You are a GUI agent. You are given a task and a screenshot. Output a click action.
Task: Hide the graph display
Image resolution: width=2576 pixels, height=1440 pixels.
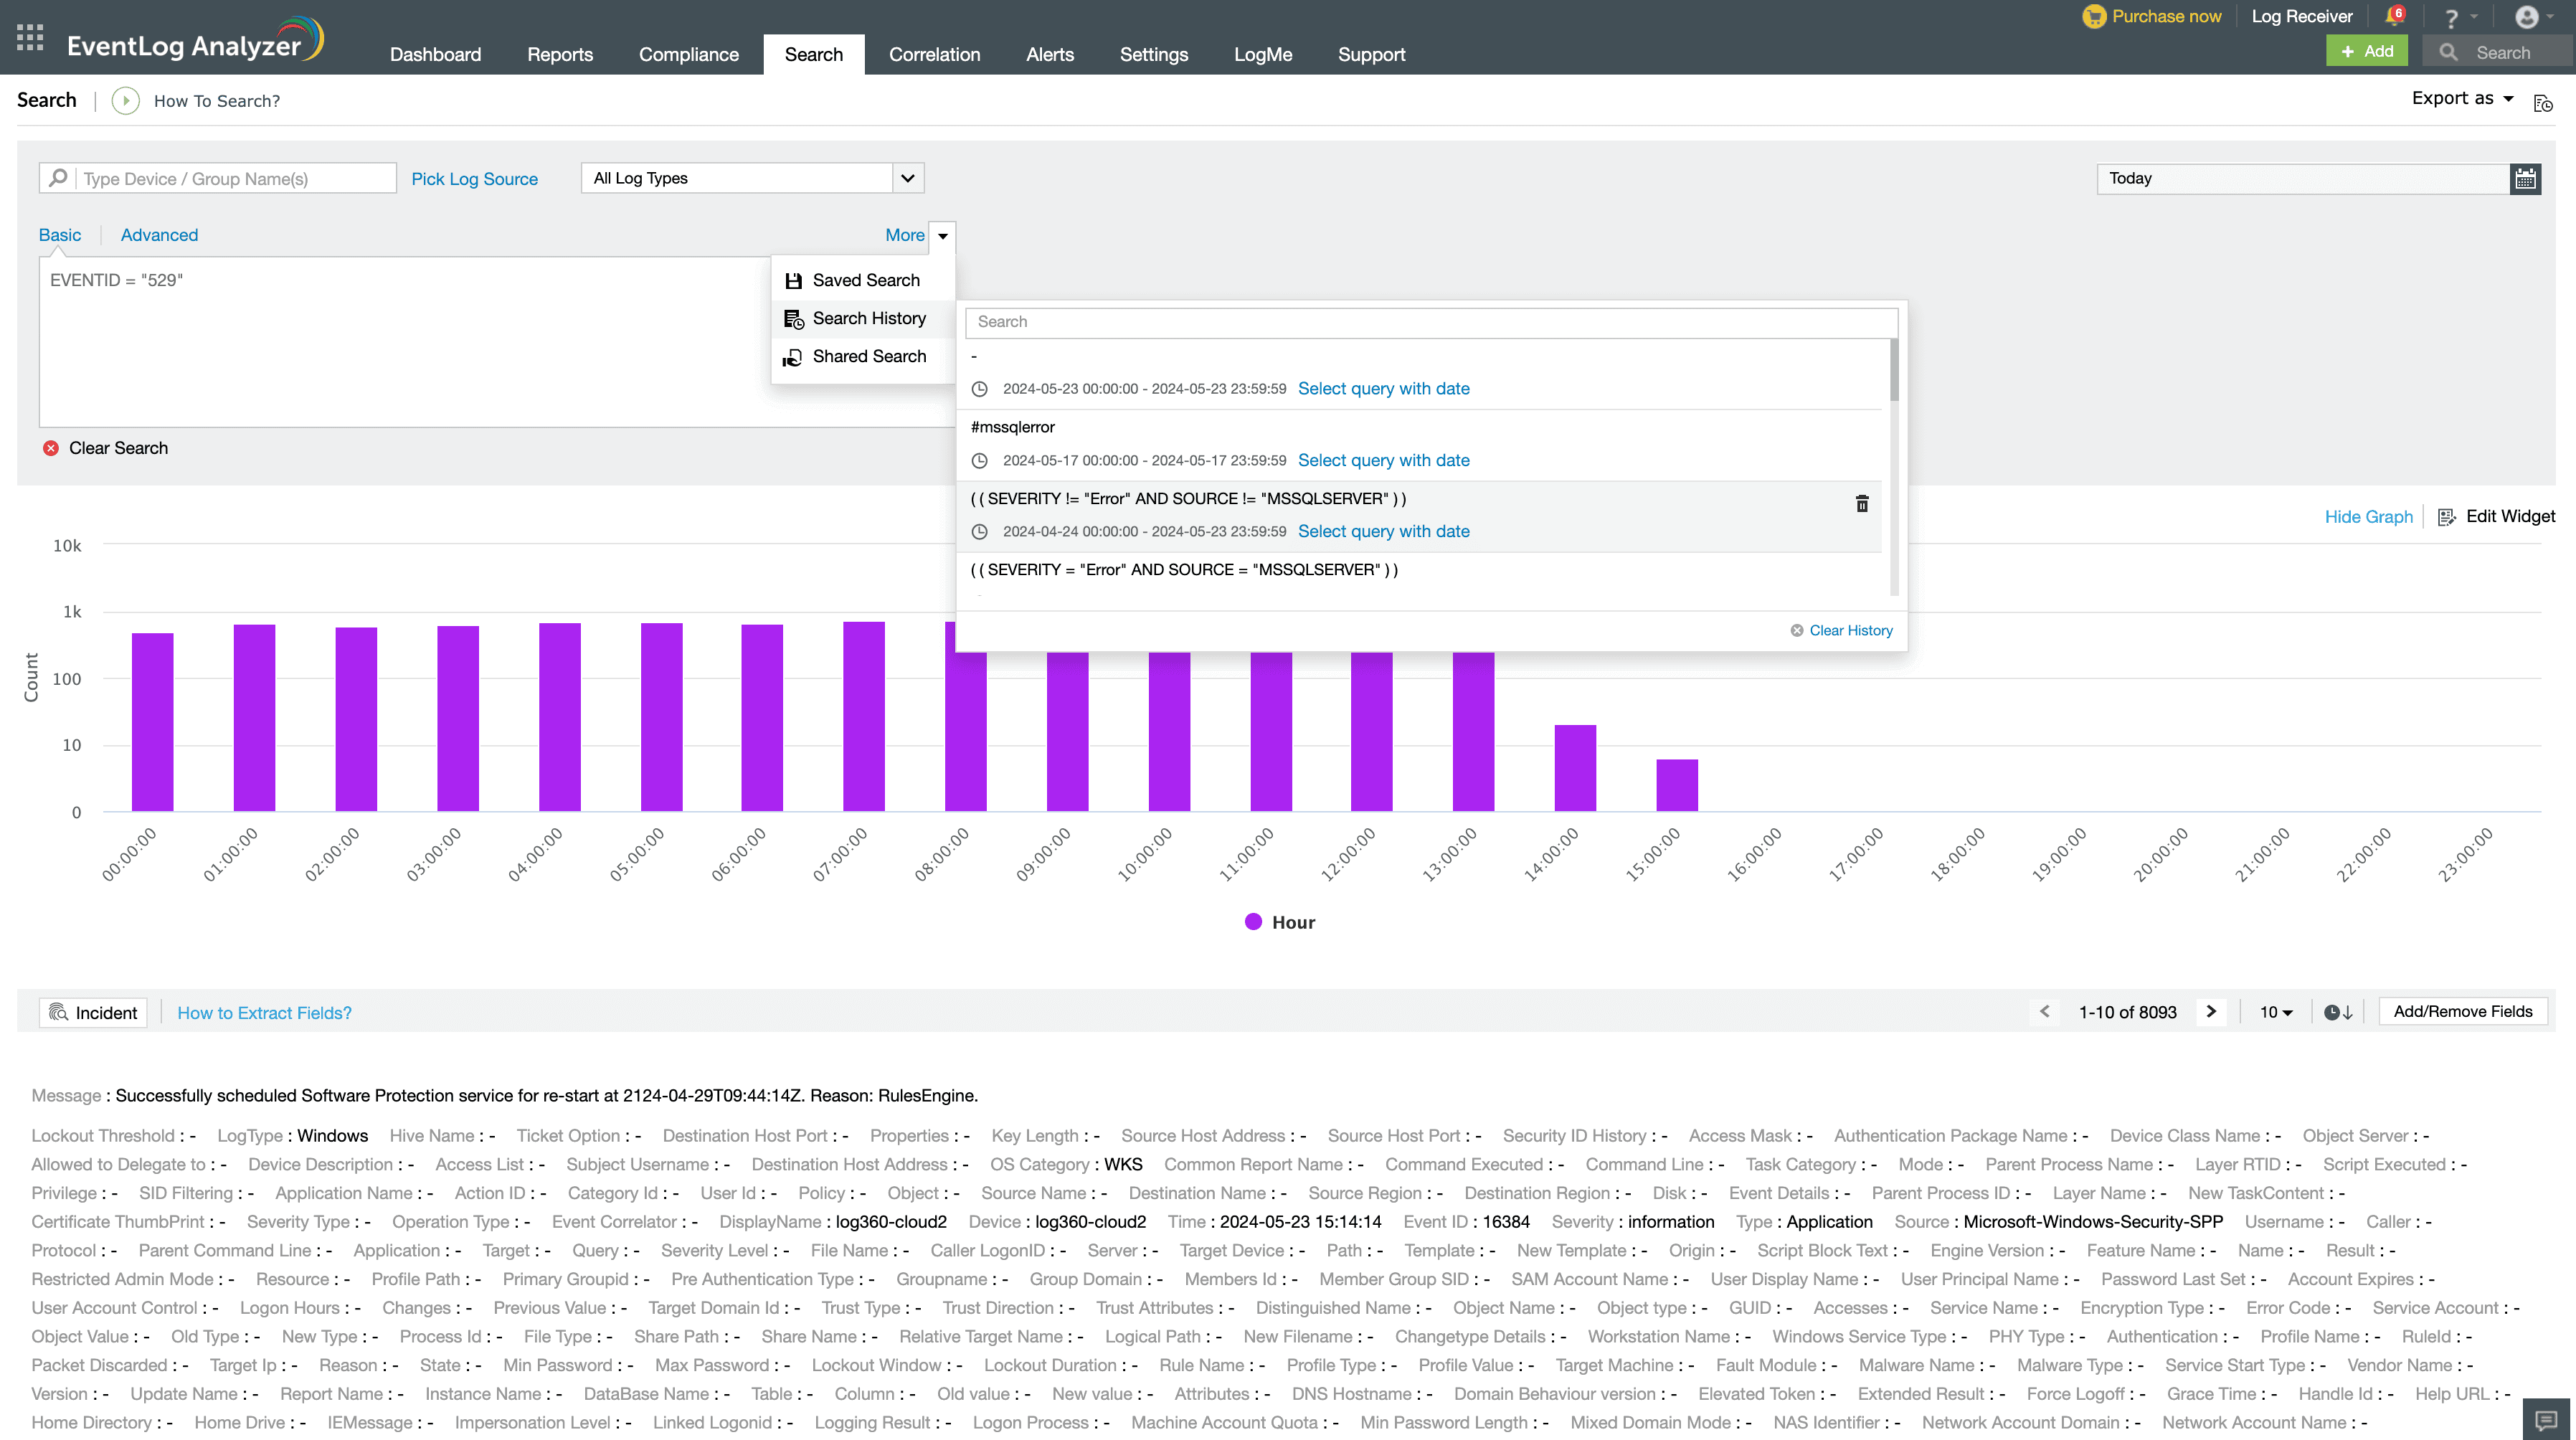(x=2368, y=516)
